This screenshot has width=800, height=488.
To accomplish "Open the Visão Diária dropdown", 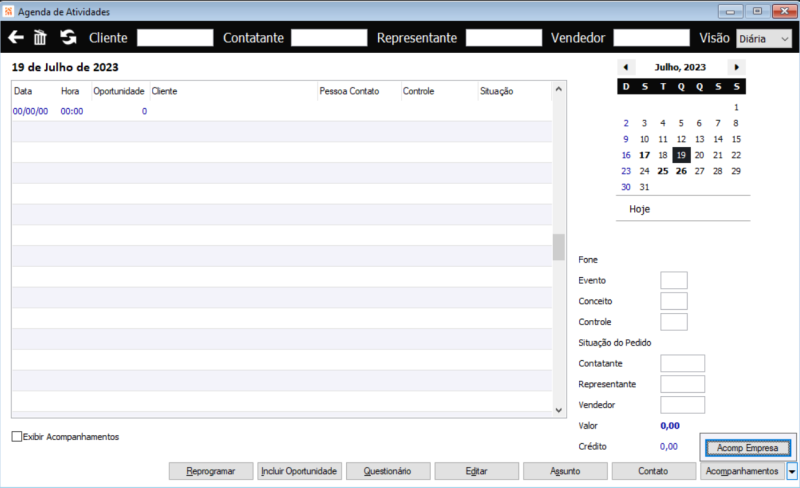I will click(x=764, y=38).
